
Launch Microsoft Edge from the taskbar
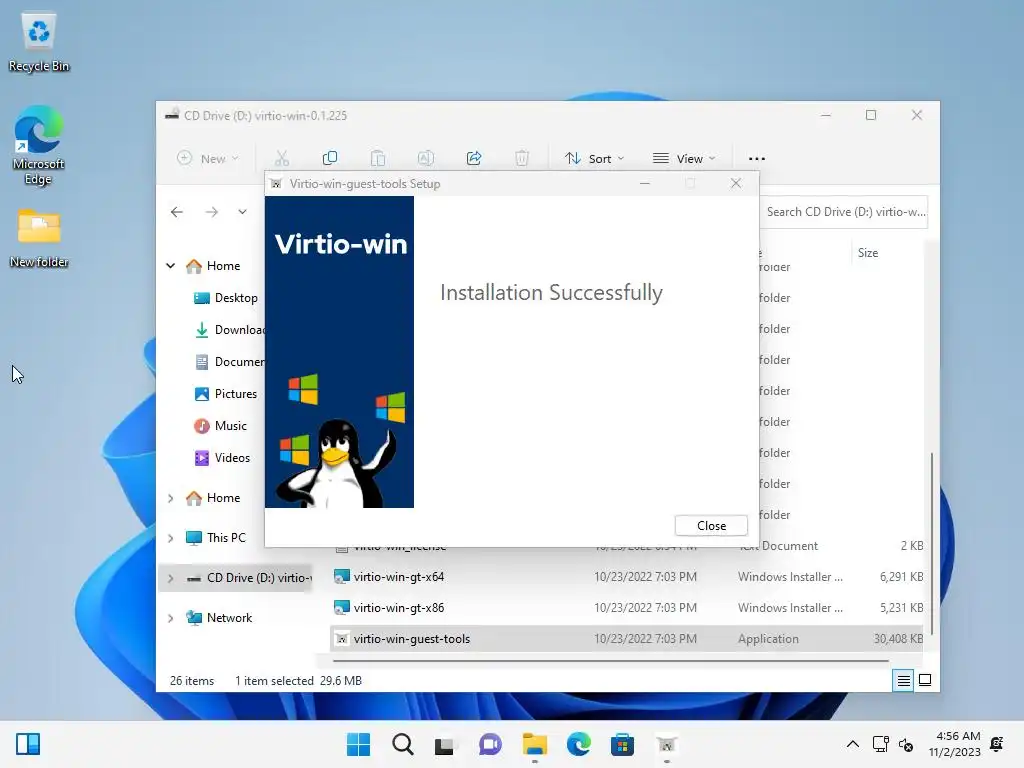click(x=579, y=744)
